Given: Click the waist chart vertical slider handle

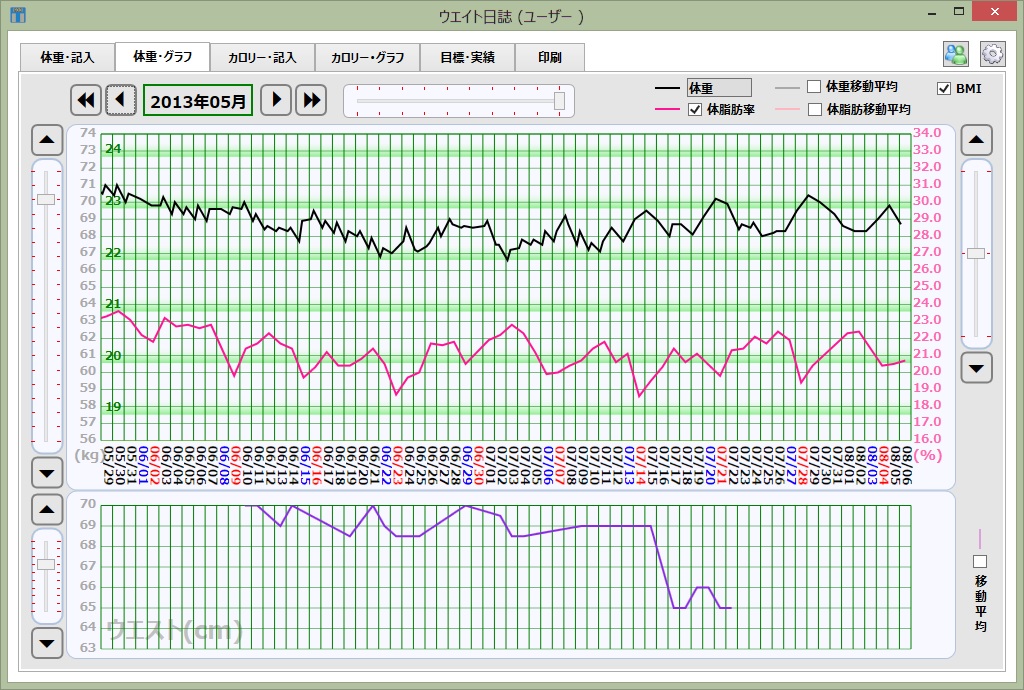Looking at the screenshot, I should pos(46,564).
